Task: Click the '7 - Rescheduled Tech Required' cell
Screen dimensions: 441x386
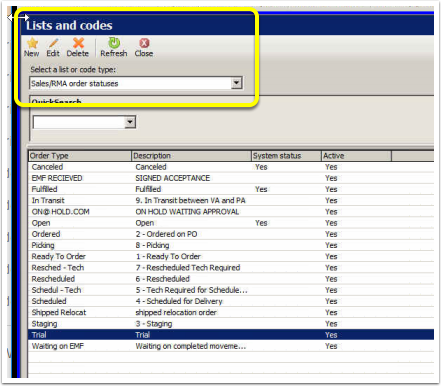Action: tap(188, 268)
